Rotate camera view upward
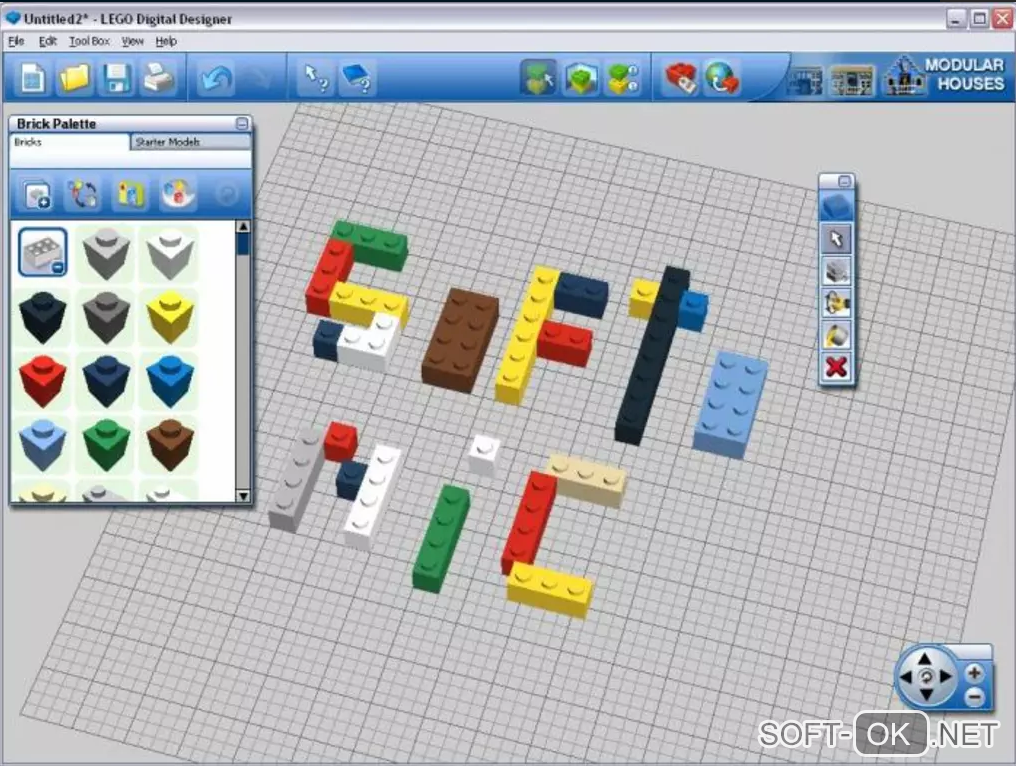 tap(925, 660)
